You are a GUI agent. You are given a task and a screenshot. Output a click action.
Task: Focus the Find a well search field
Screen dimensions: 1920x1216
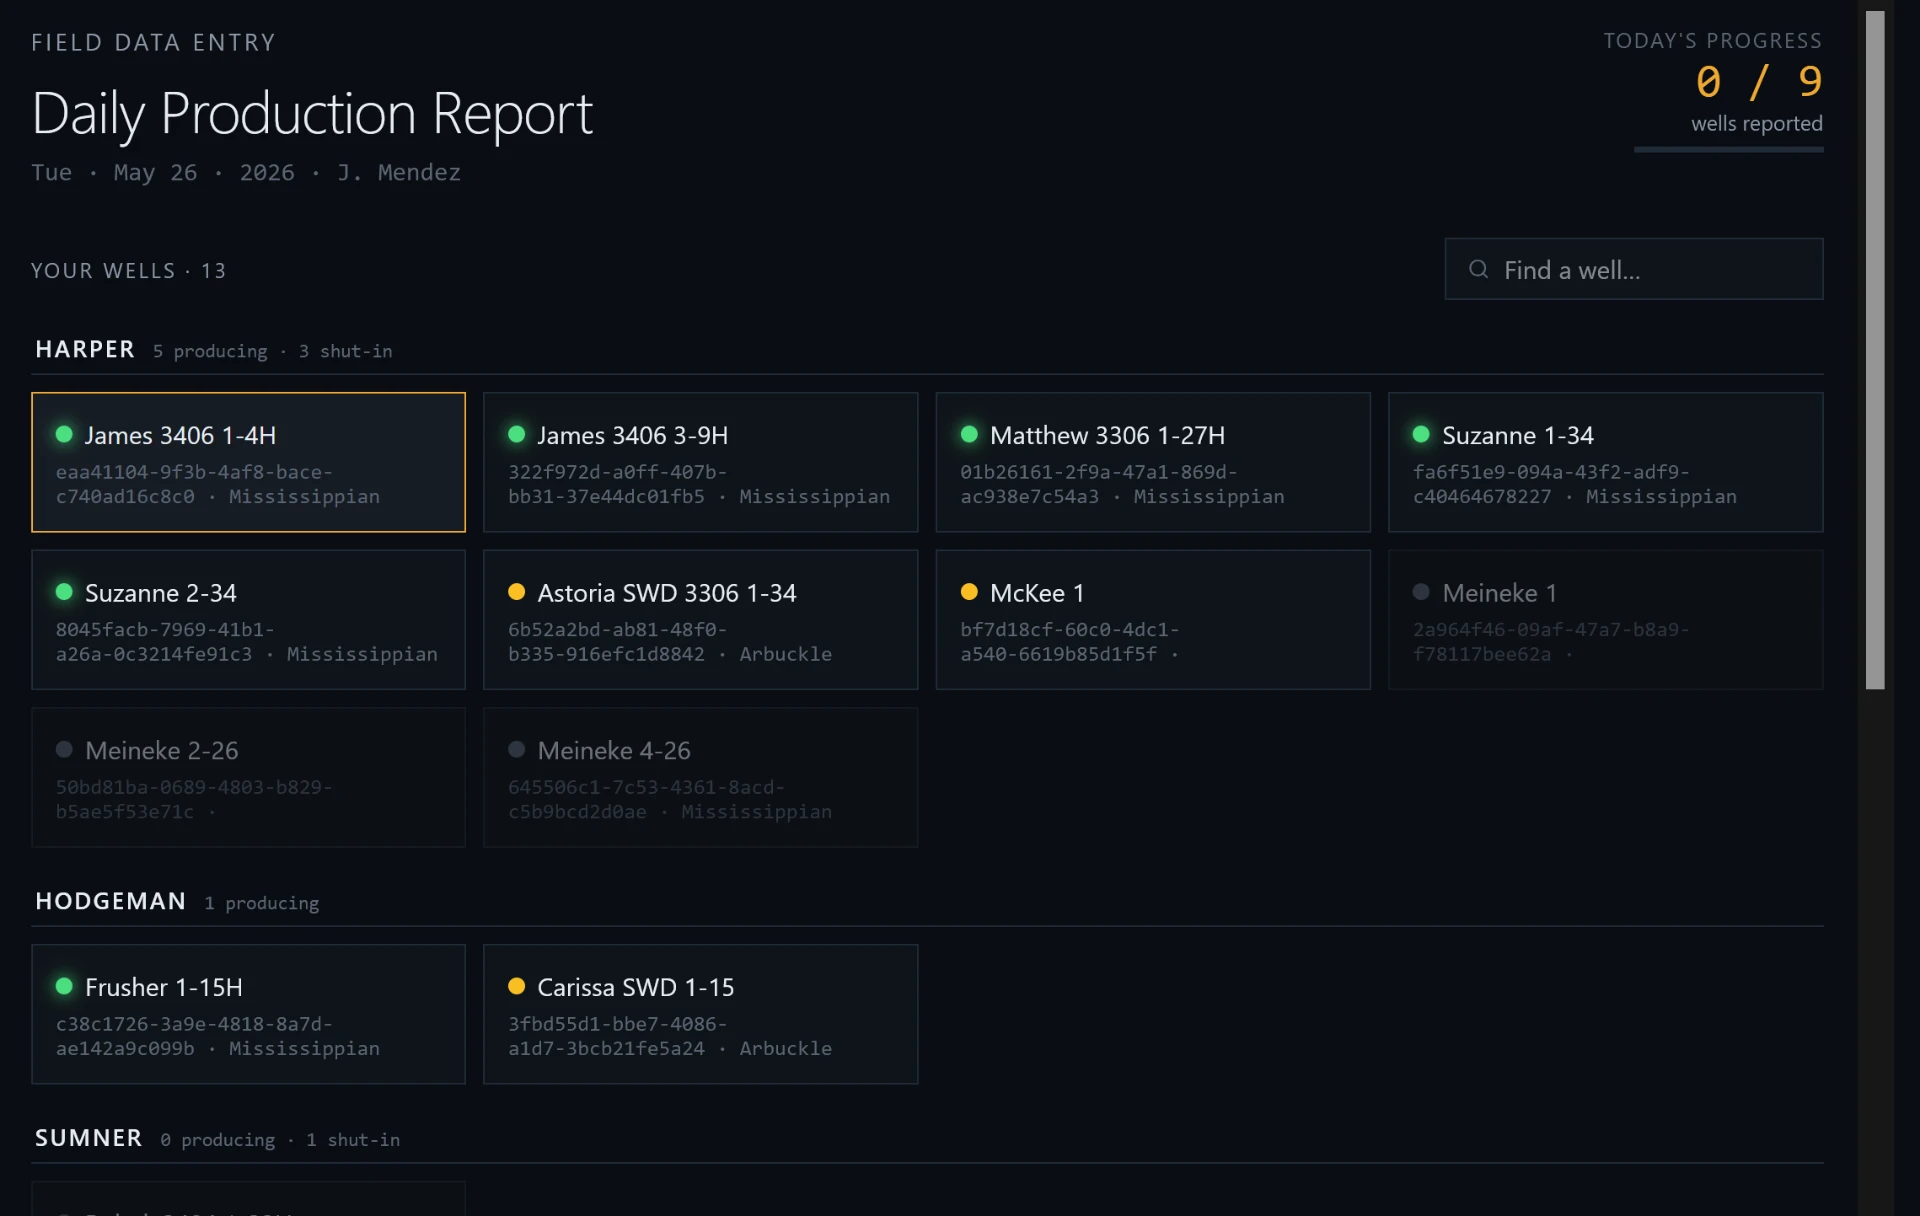tap(1634, 269)
